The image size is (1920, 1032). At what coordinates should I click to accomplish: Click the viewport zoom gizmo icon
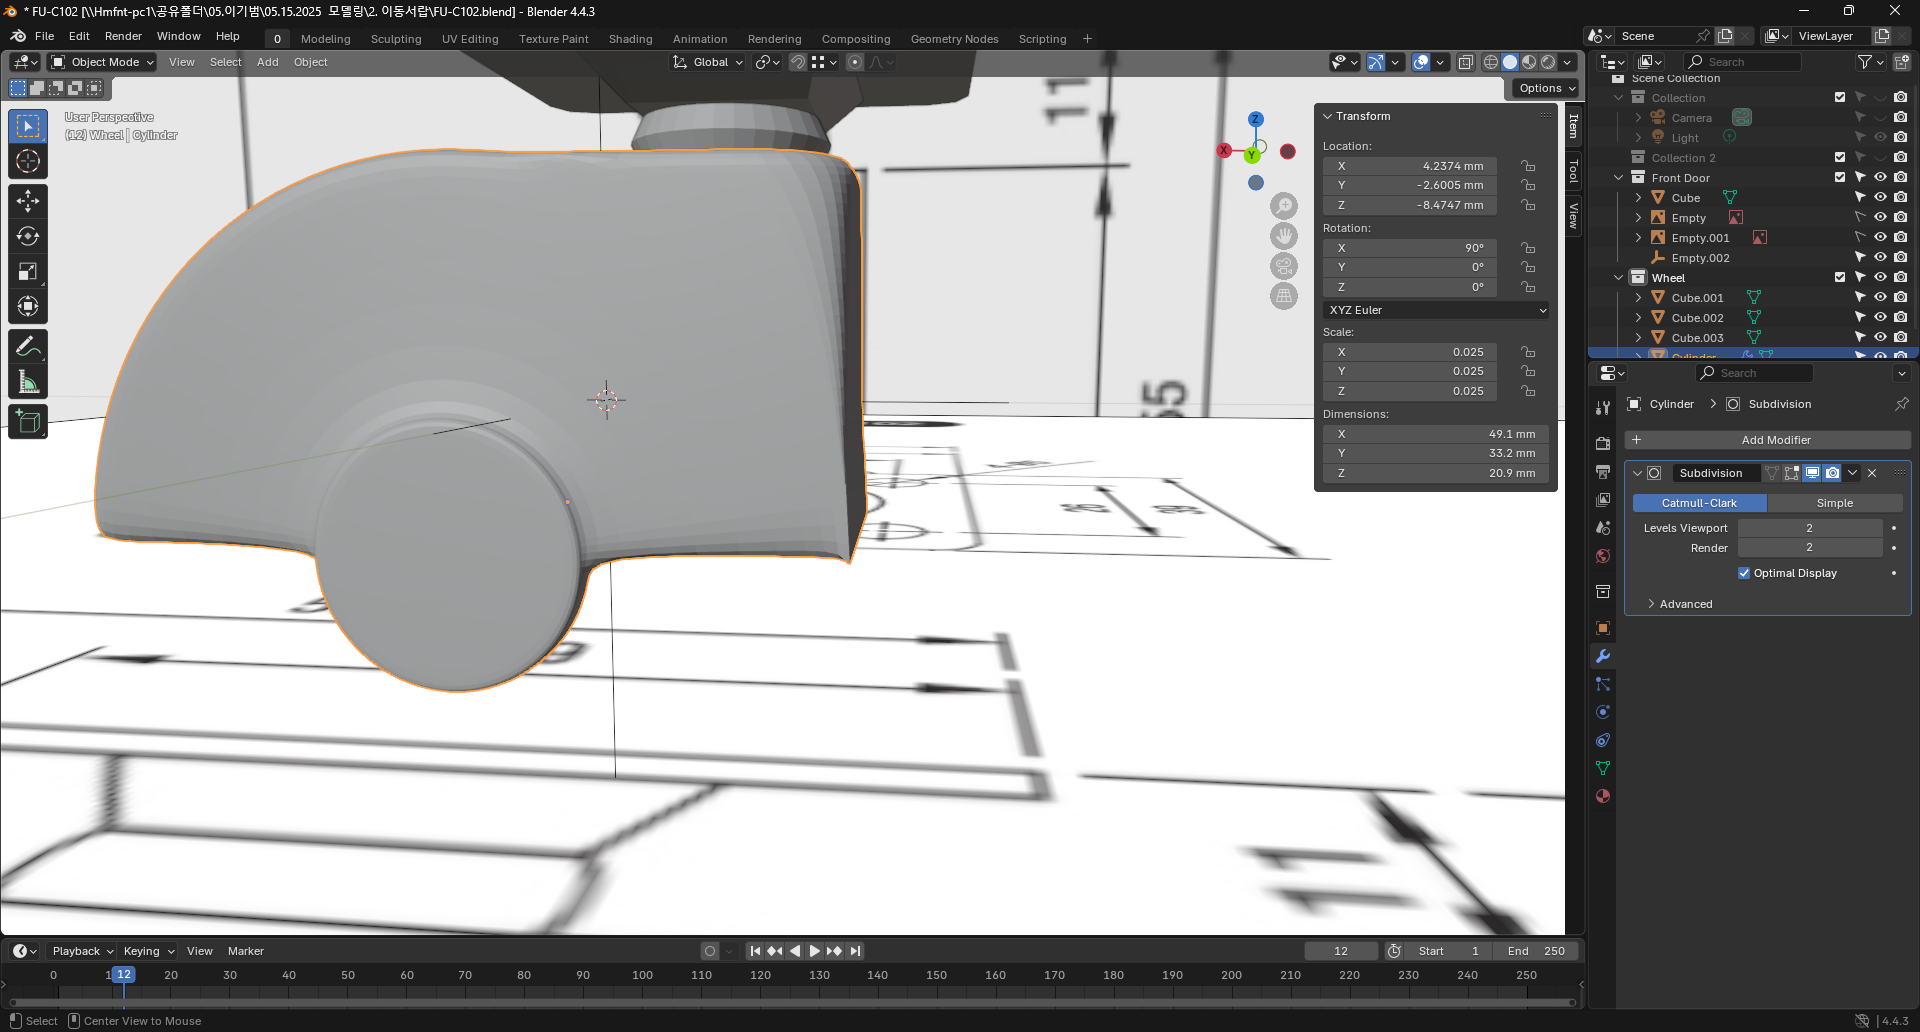pos(1284,206)
